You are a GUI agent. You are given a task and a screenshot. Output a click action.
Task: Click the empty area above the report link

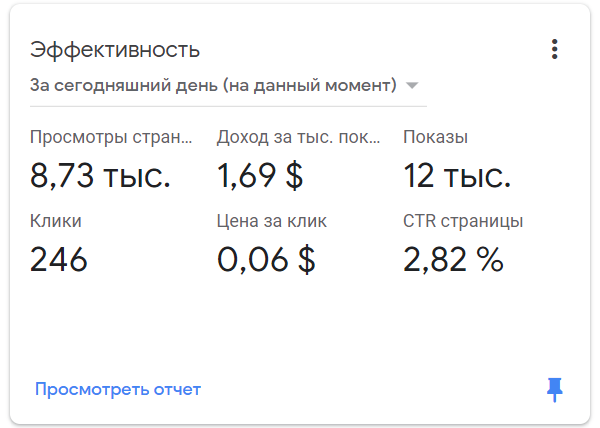click(300, 325)
